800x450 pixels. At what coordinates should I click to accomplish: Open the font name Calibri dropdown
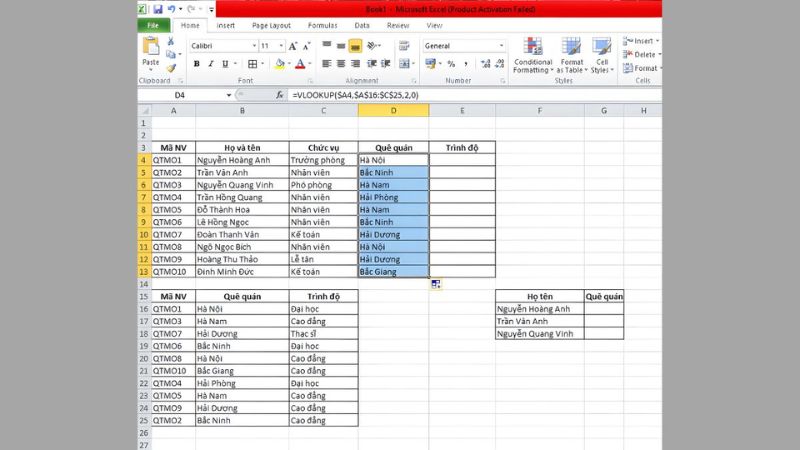tap(254, 46)
